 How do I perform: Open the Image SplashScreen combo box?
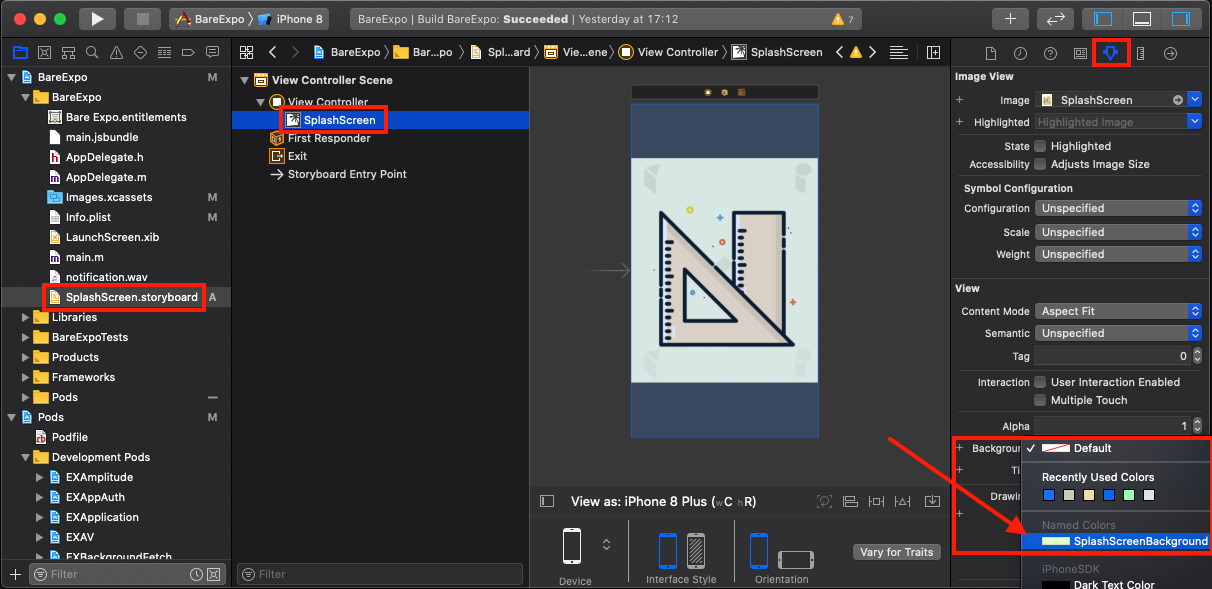1118,100
